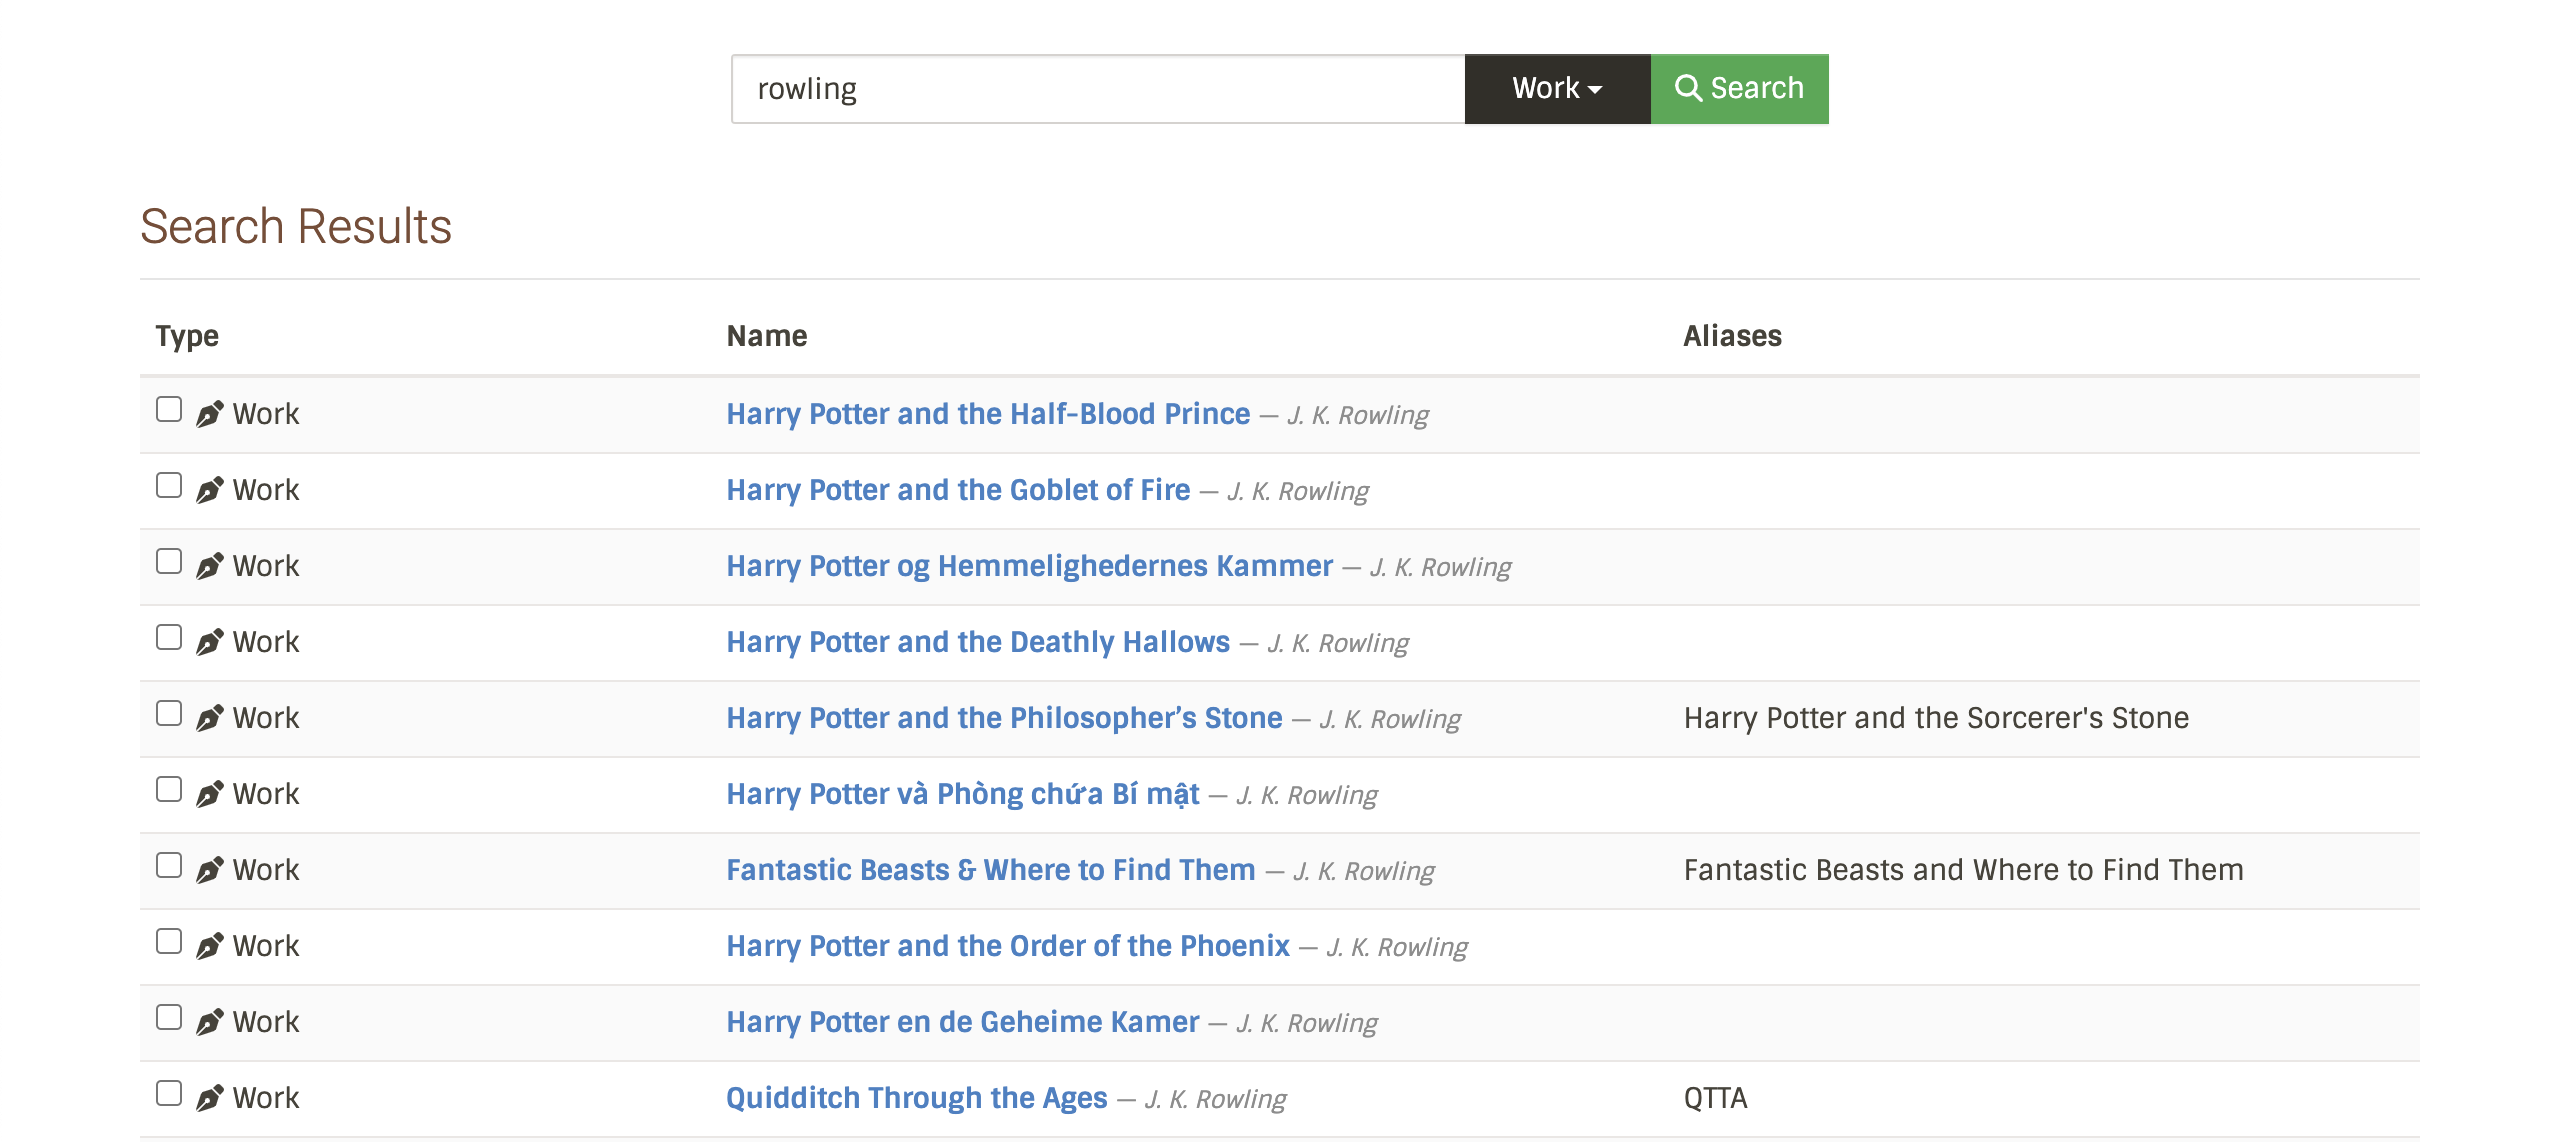Open Harry Potter and the Half-Blood Prince
The height and width of the screenshot is (1142, 2558).
coord(988,414)
